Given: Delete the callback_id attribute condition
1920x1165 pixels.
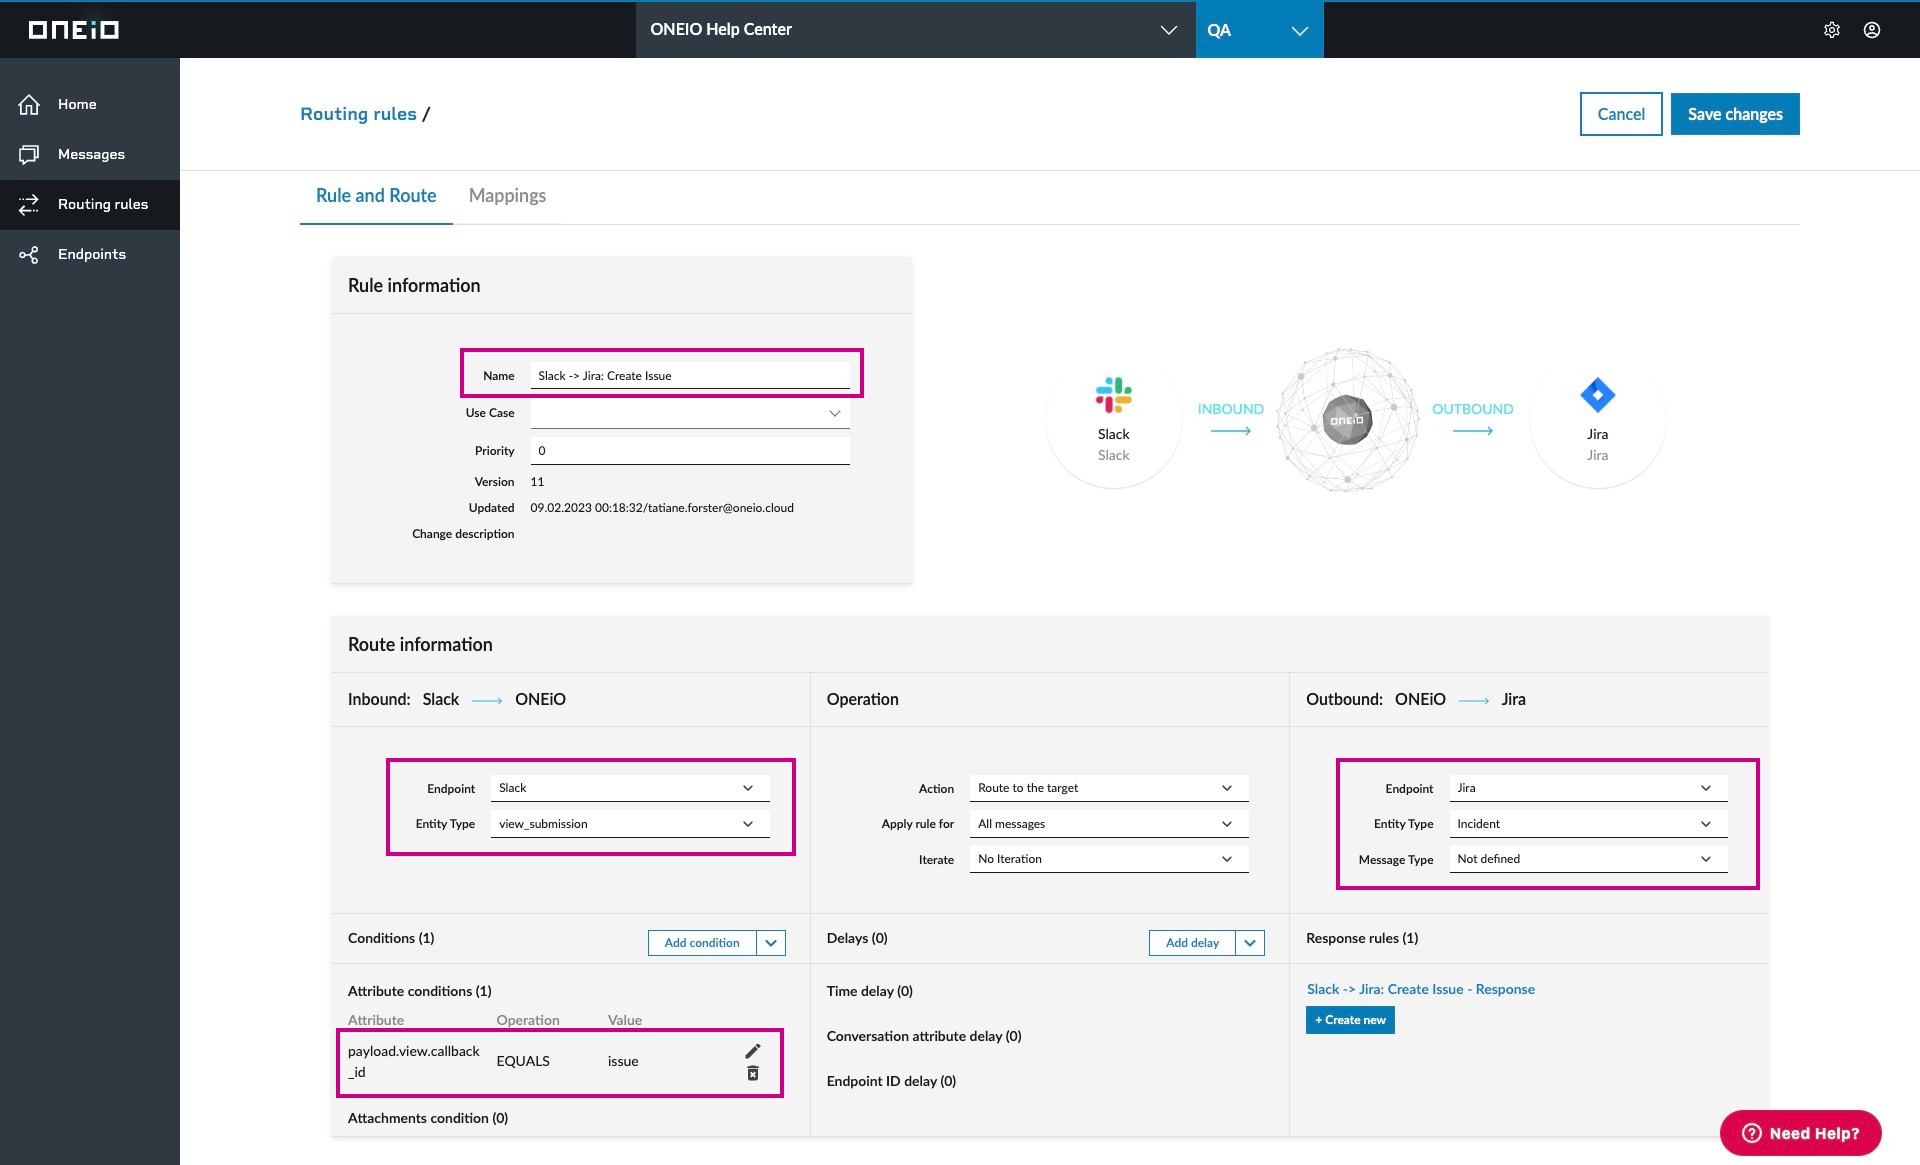Looking at the screenshot, I should point(753,1073).
